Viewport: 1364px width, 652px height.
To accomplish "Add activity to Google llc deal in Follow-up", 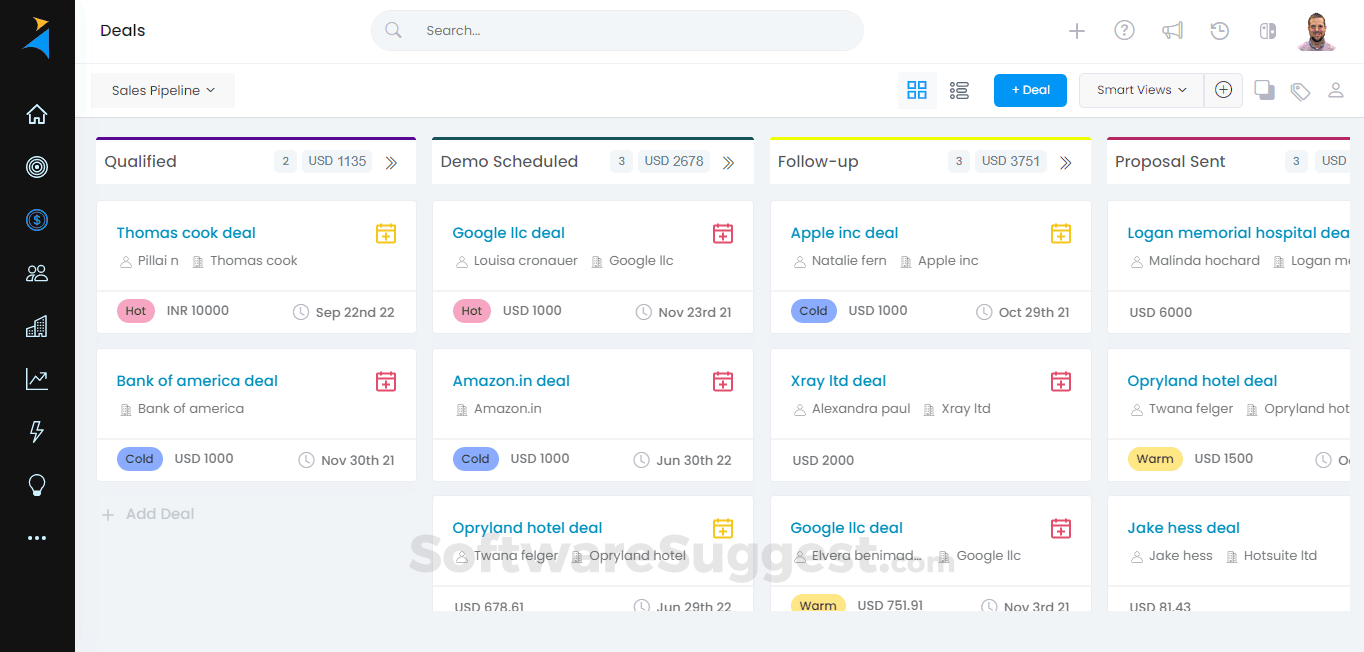I will coord(1061,528).
